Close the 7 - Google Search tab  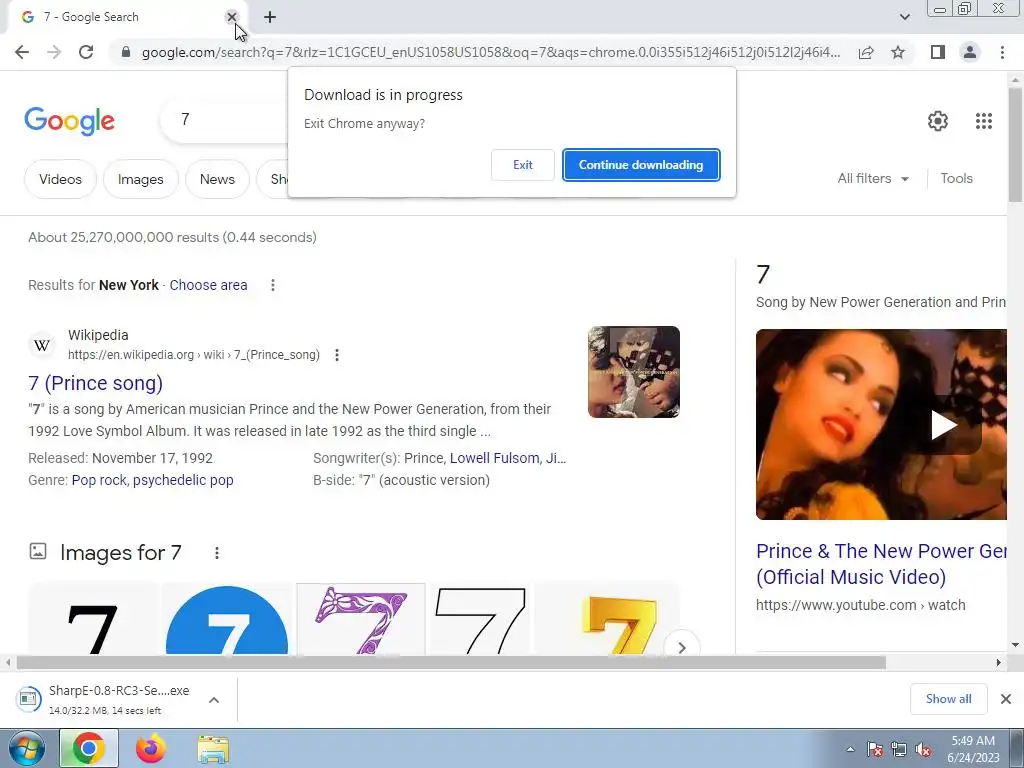(231, 17)
